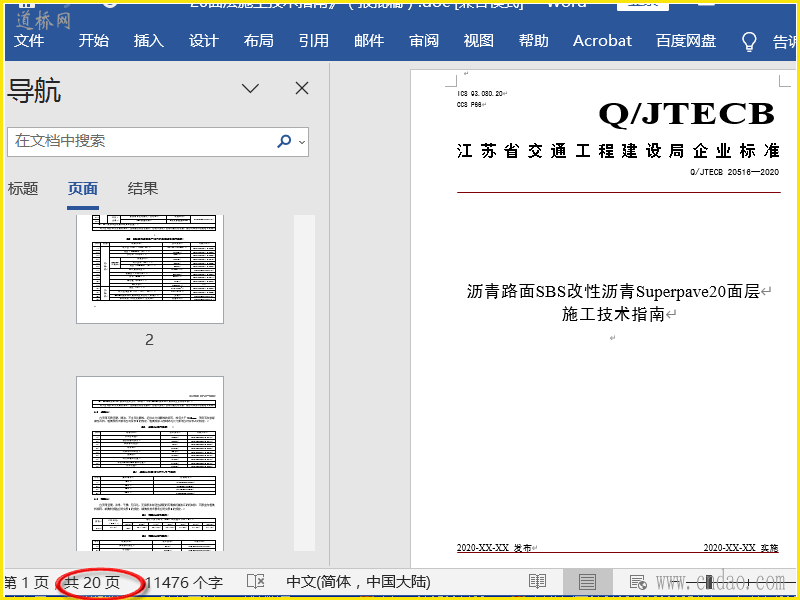Open the 帮助 ribbon tab
The image size is (800, 600).
click(x=533, y=41)
